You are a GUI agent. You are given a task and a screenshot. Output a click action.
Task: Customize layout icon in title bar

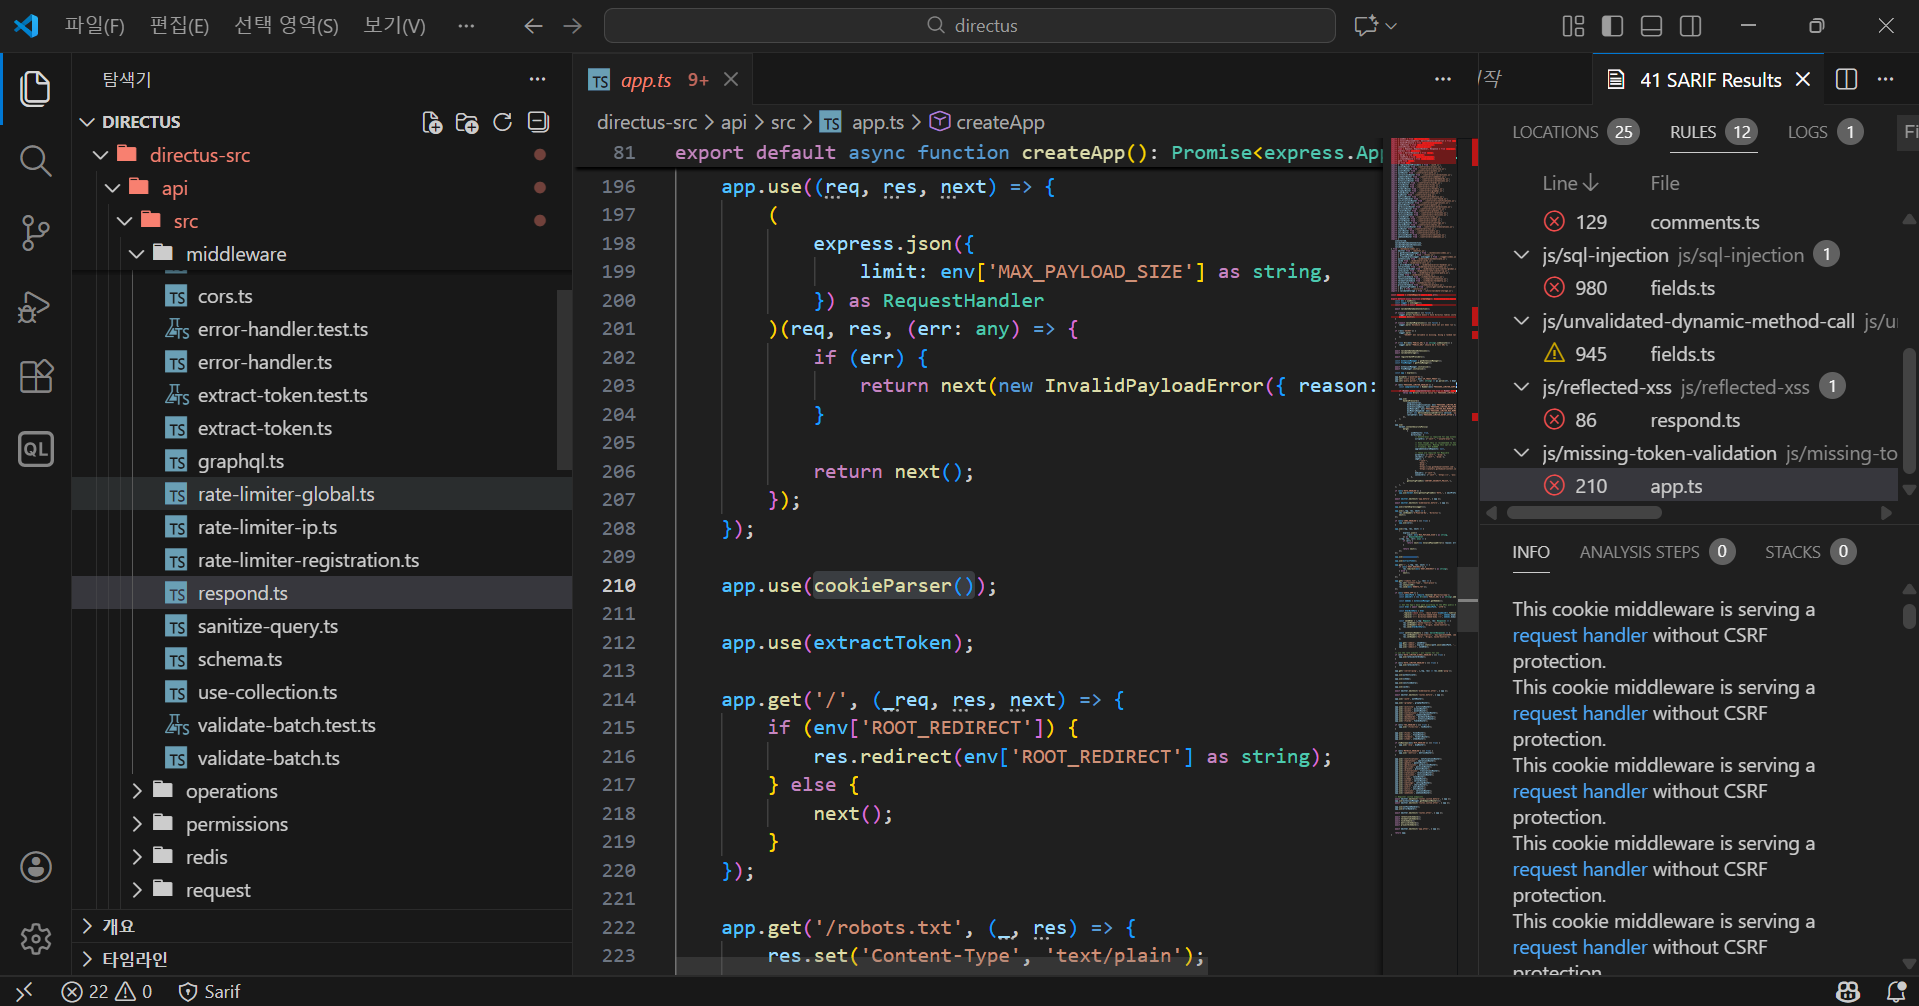[x=1573, y=26]
